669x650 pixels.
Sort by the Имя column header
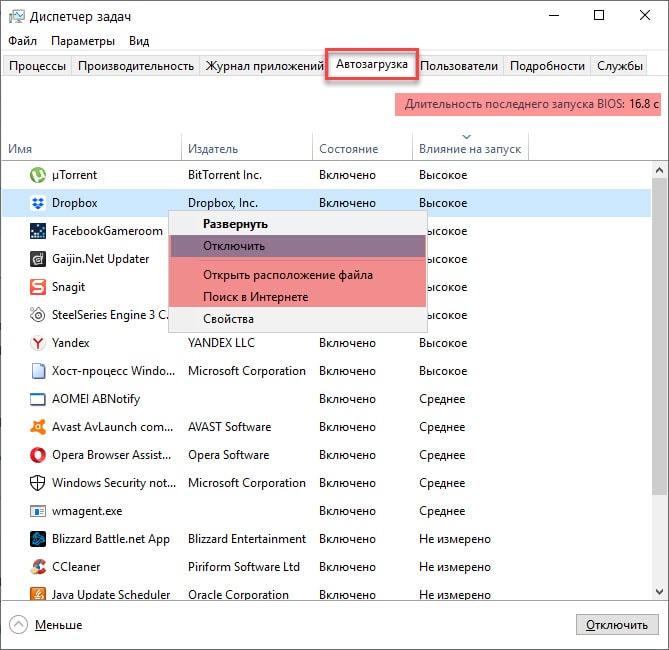(x=92, y=148)
